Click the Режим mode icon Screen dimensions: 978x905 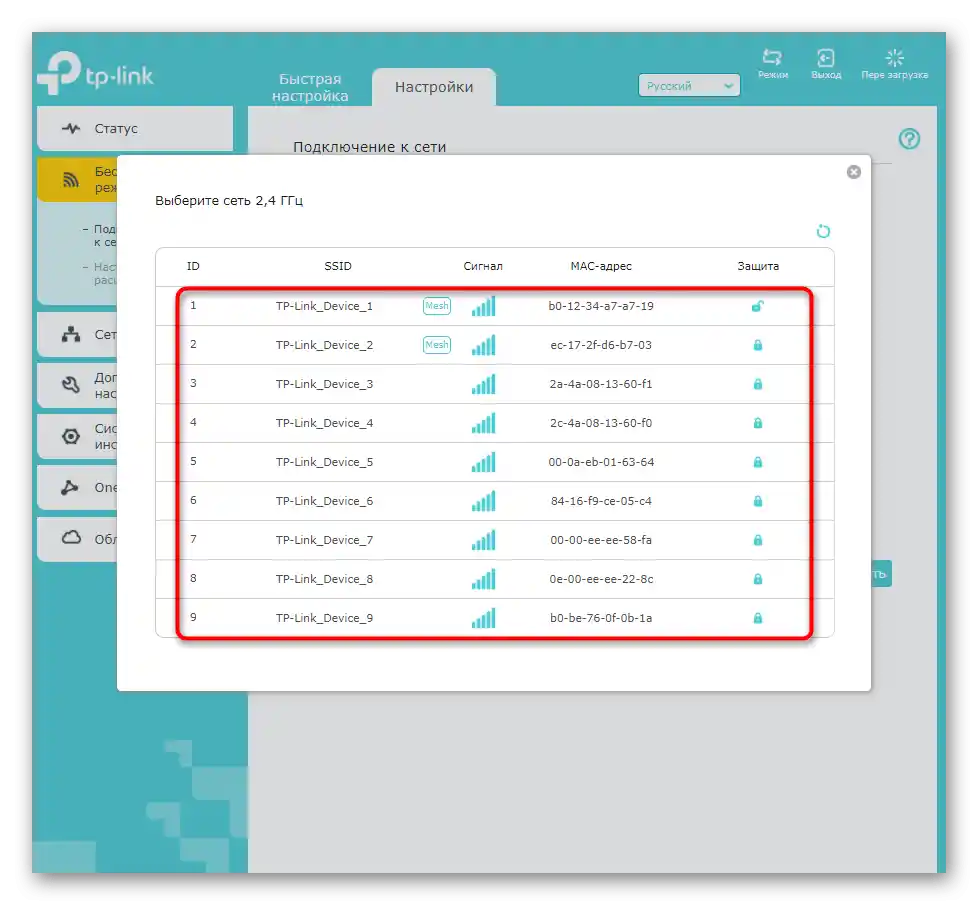(x=773, y=58)
